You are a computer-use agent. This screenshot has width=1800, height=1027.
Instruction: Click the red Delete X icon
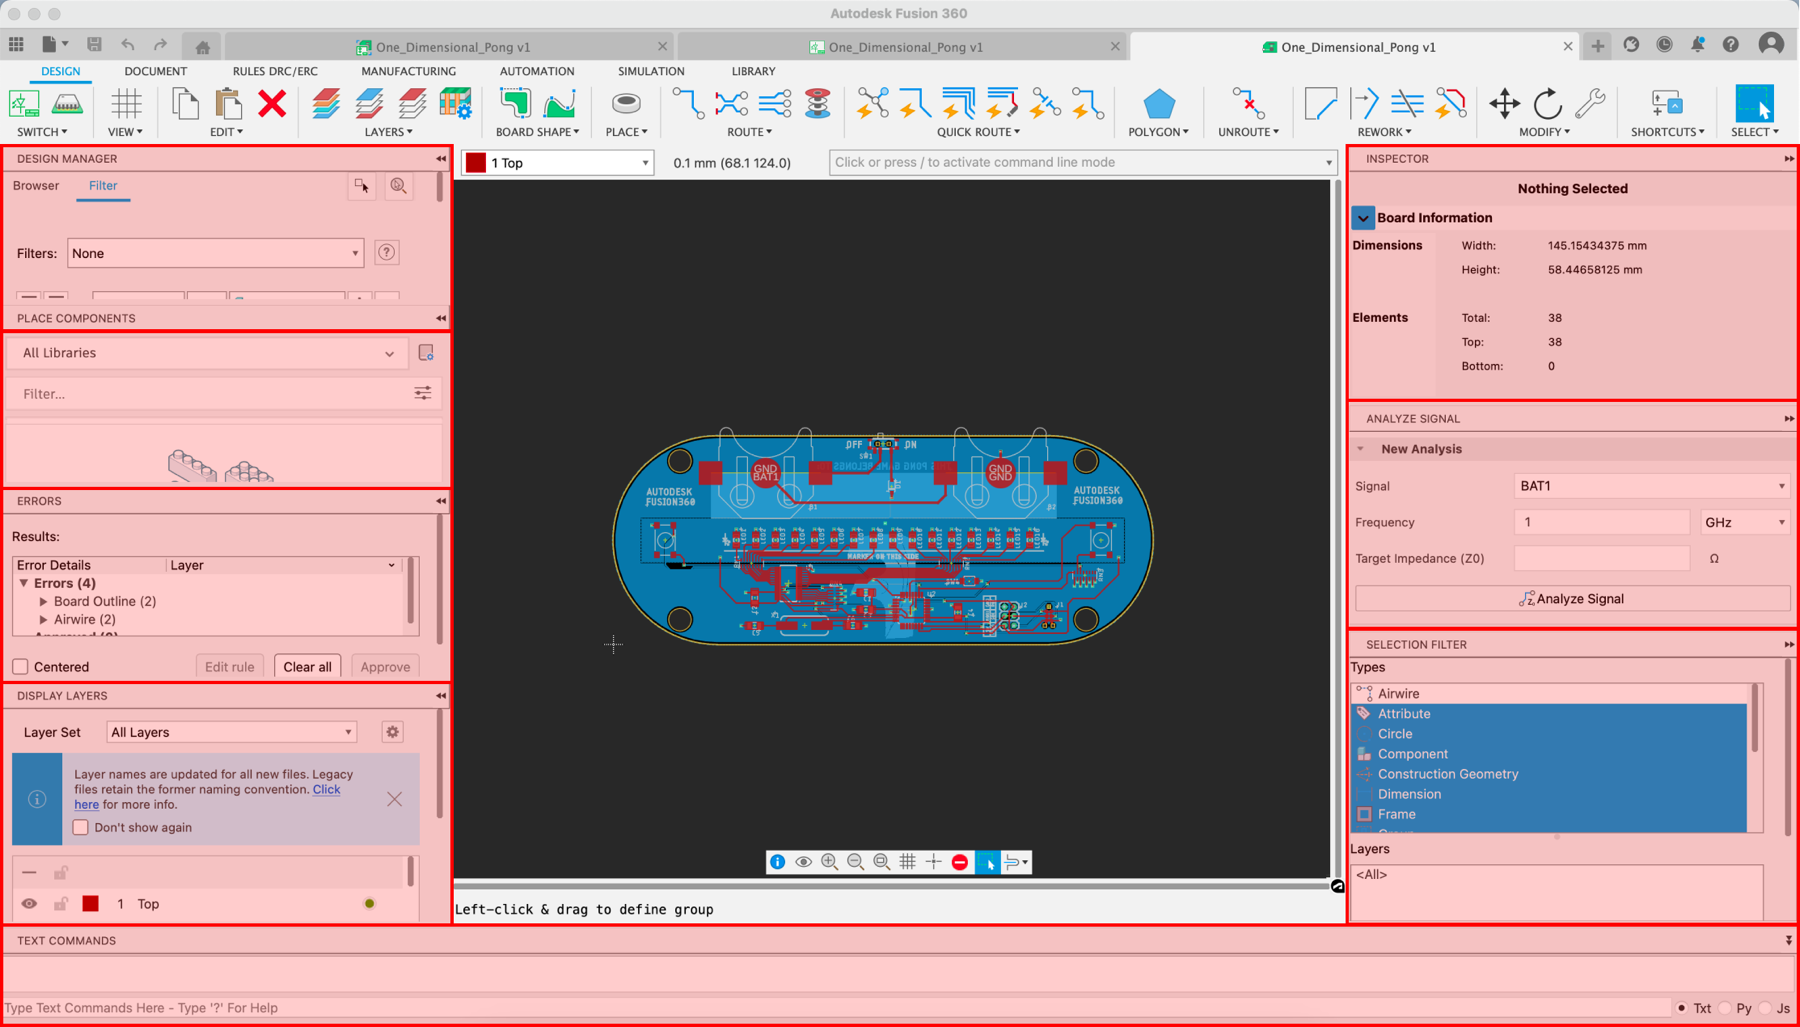pyautogui.click(x=272, y=104)
